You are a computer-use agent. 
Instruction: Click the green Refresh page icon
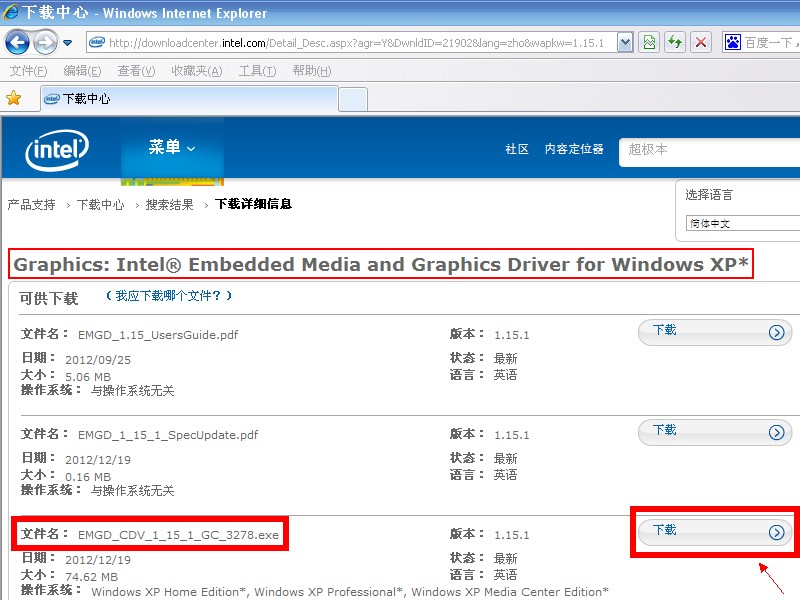tap(676, 42)
